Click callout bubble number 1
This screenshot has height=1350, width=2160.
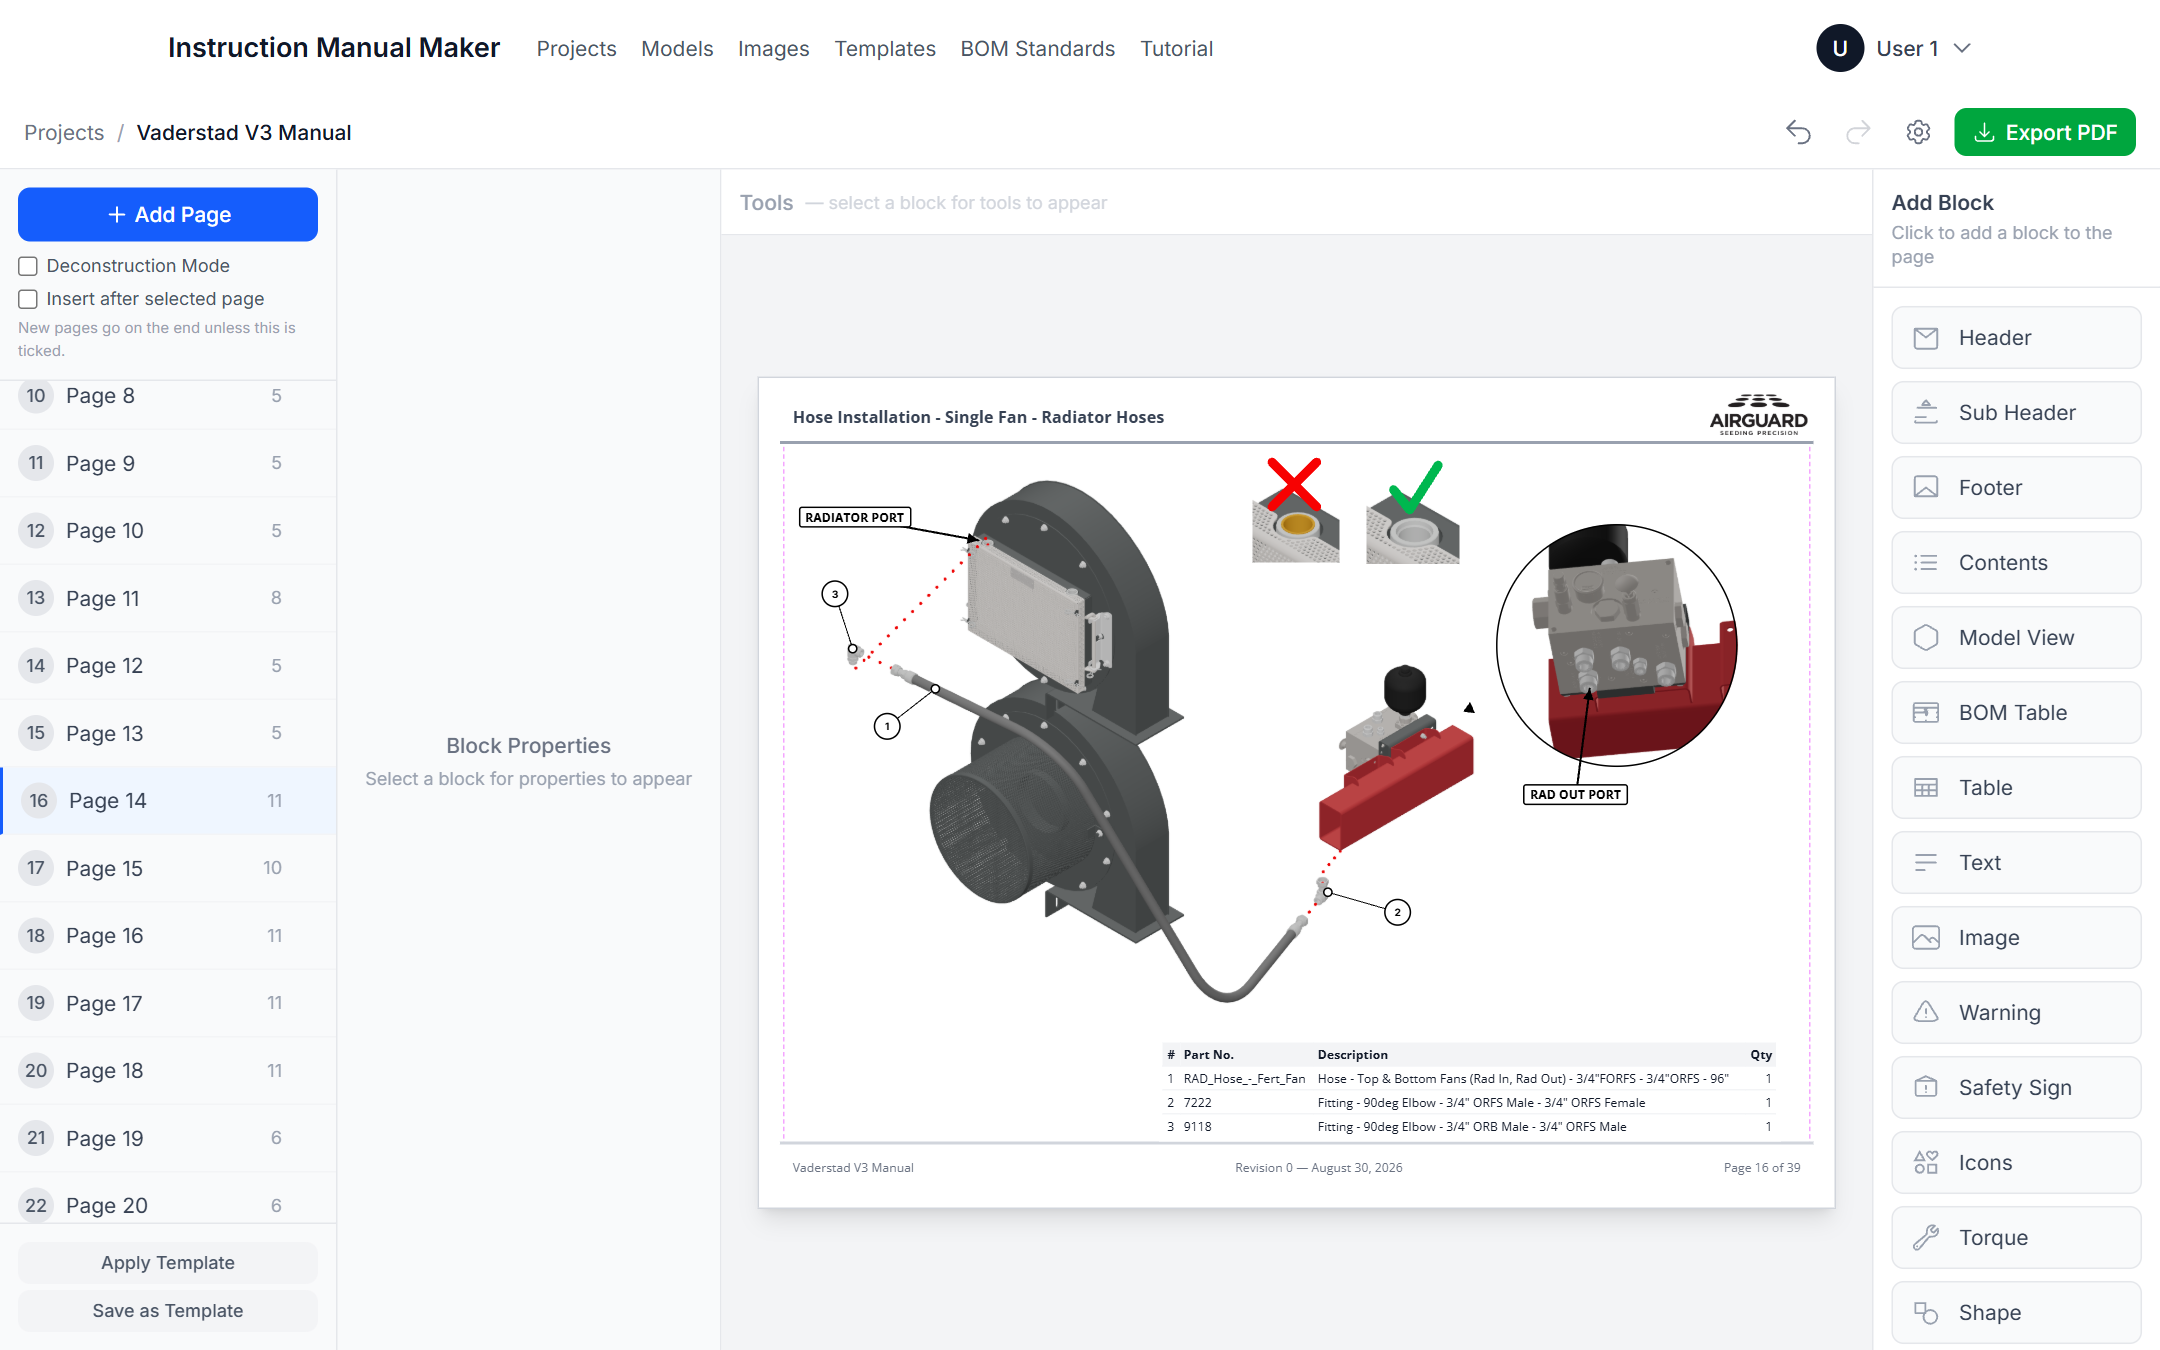click(x=887, y=726)
